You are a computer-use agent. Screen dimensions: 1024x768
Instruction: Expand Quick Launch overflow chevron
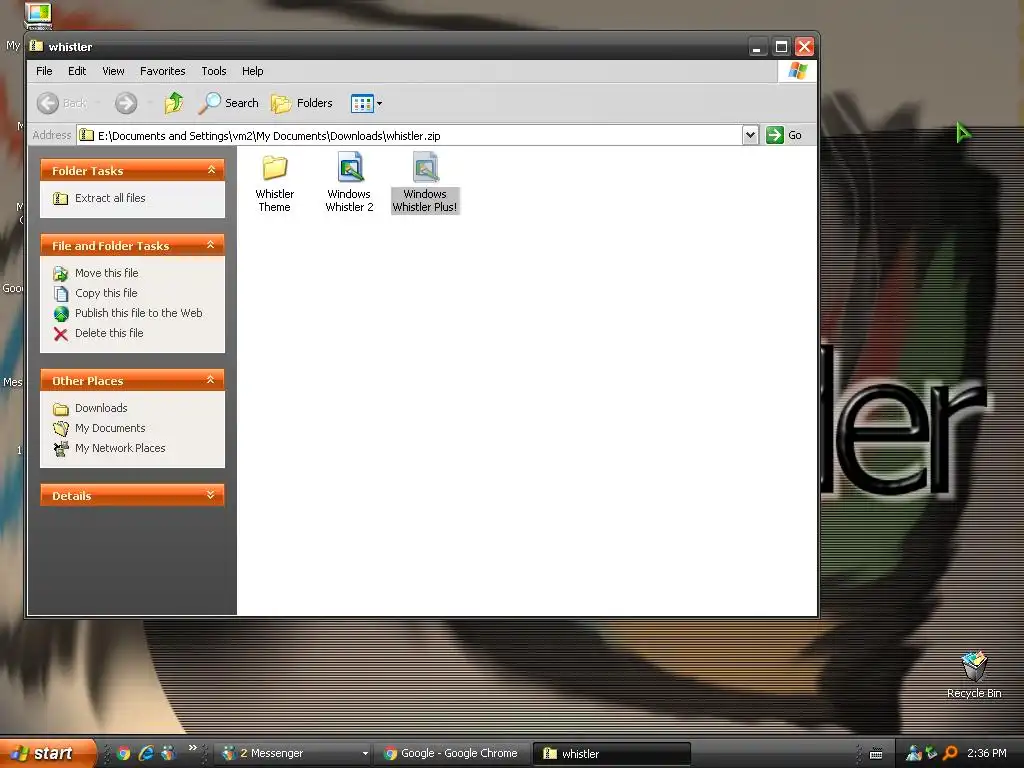pyautogui.click(x=193, y=748)
